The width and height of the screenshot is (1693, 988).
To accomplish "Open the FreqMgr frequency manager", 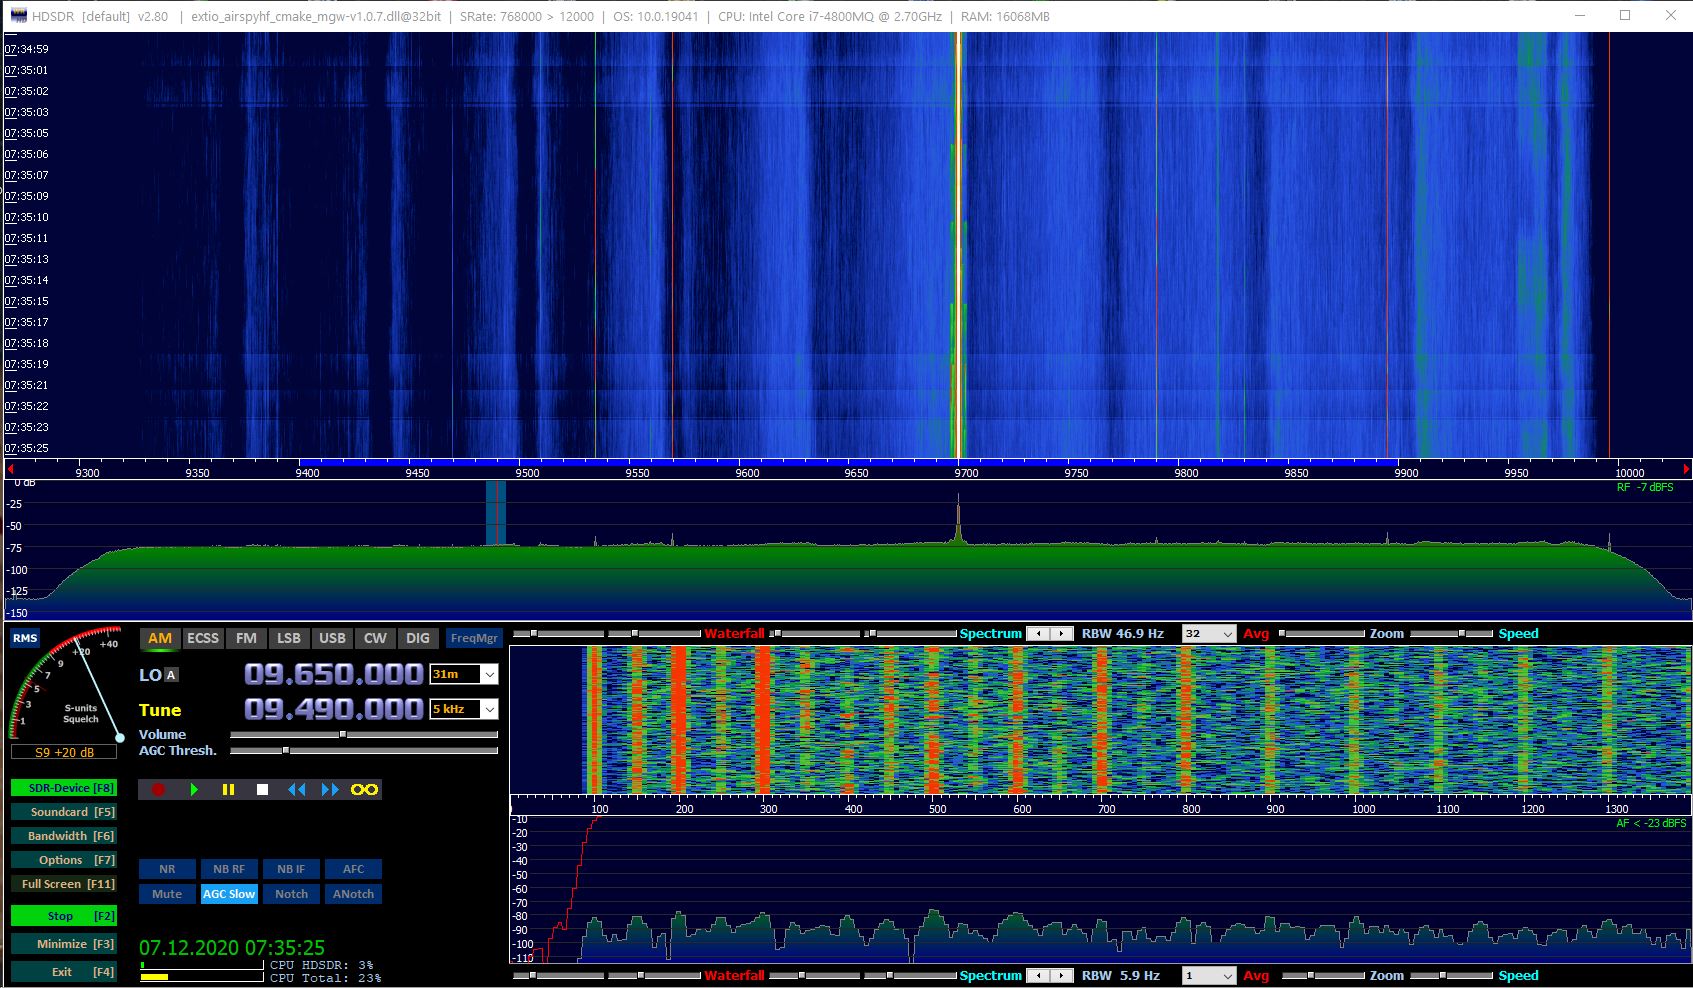I will 474,638.
